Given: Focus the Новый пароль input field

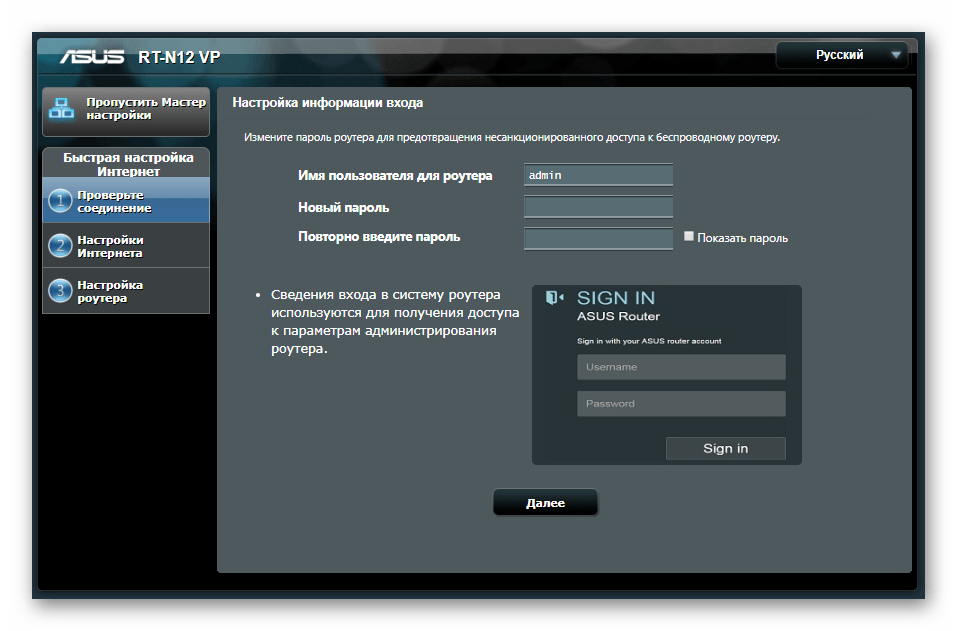Looking at the screenshot, I should click(x=598, y=207).
